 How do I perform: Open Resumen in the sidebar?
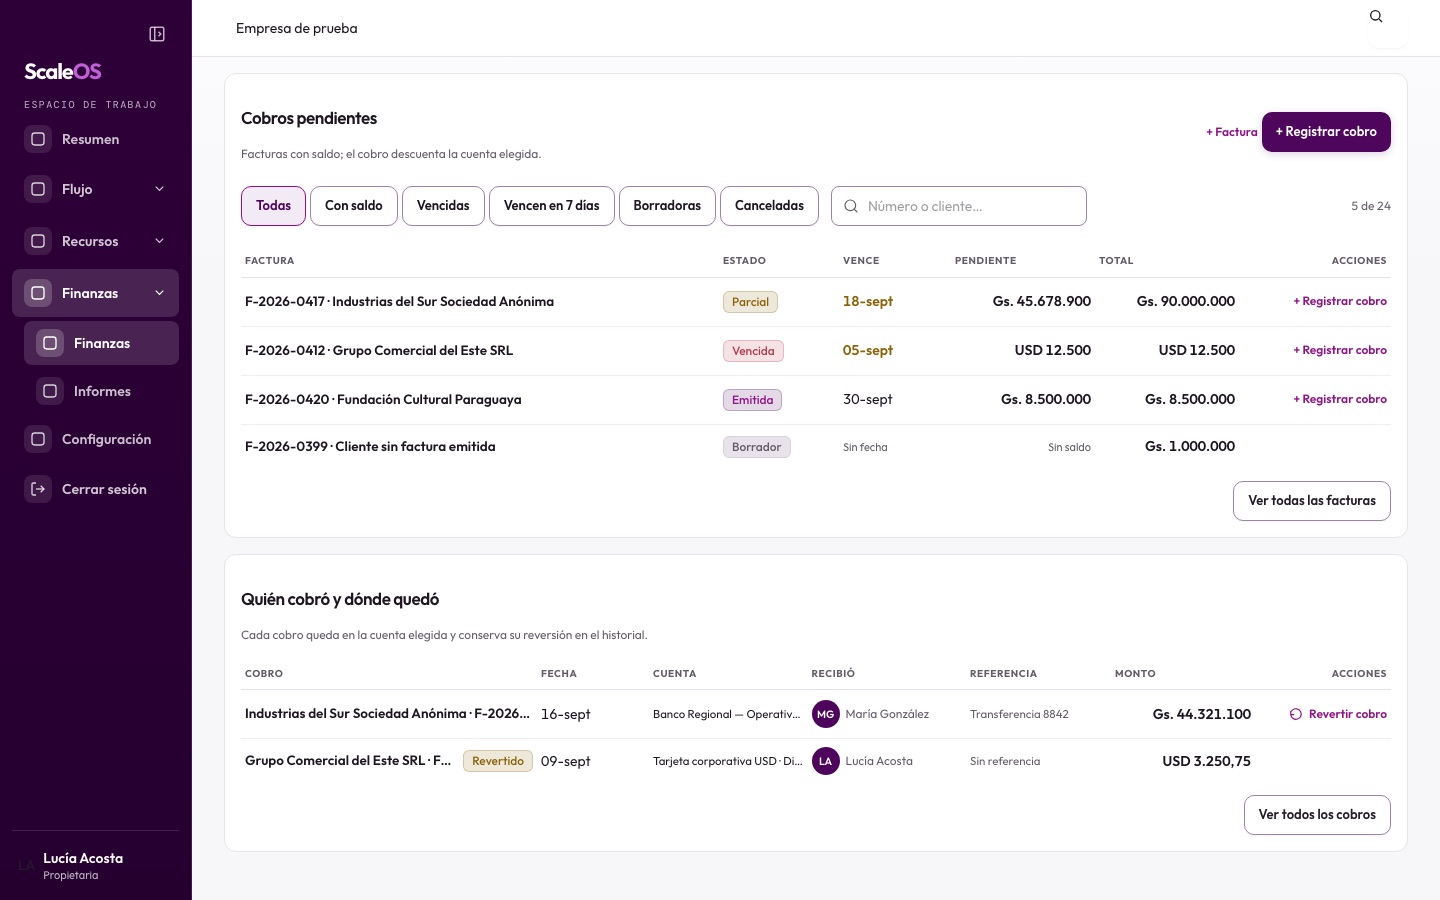pos(95,139)
